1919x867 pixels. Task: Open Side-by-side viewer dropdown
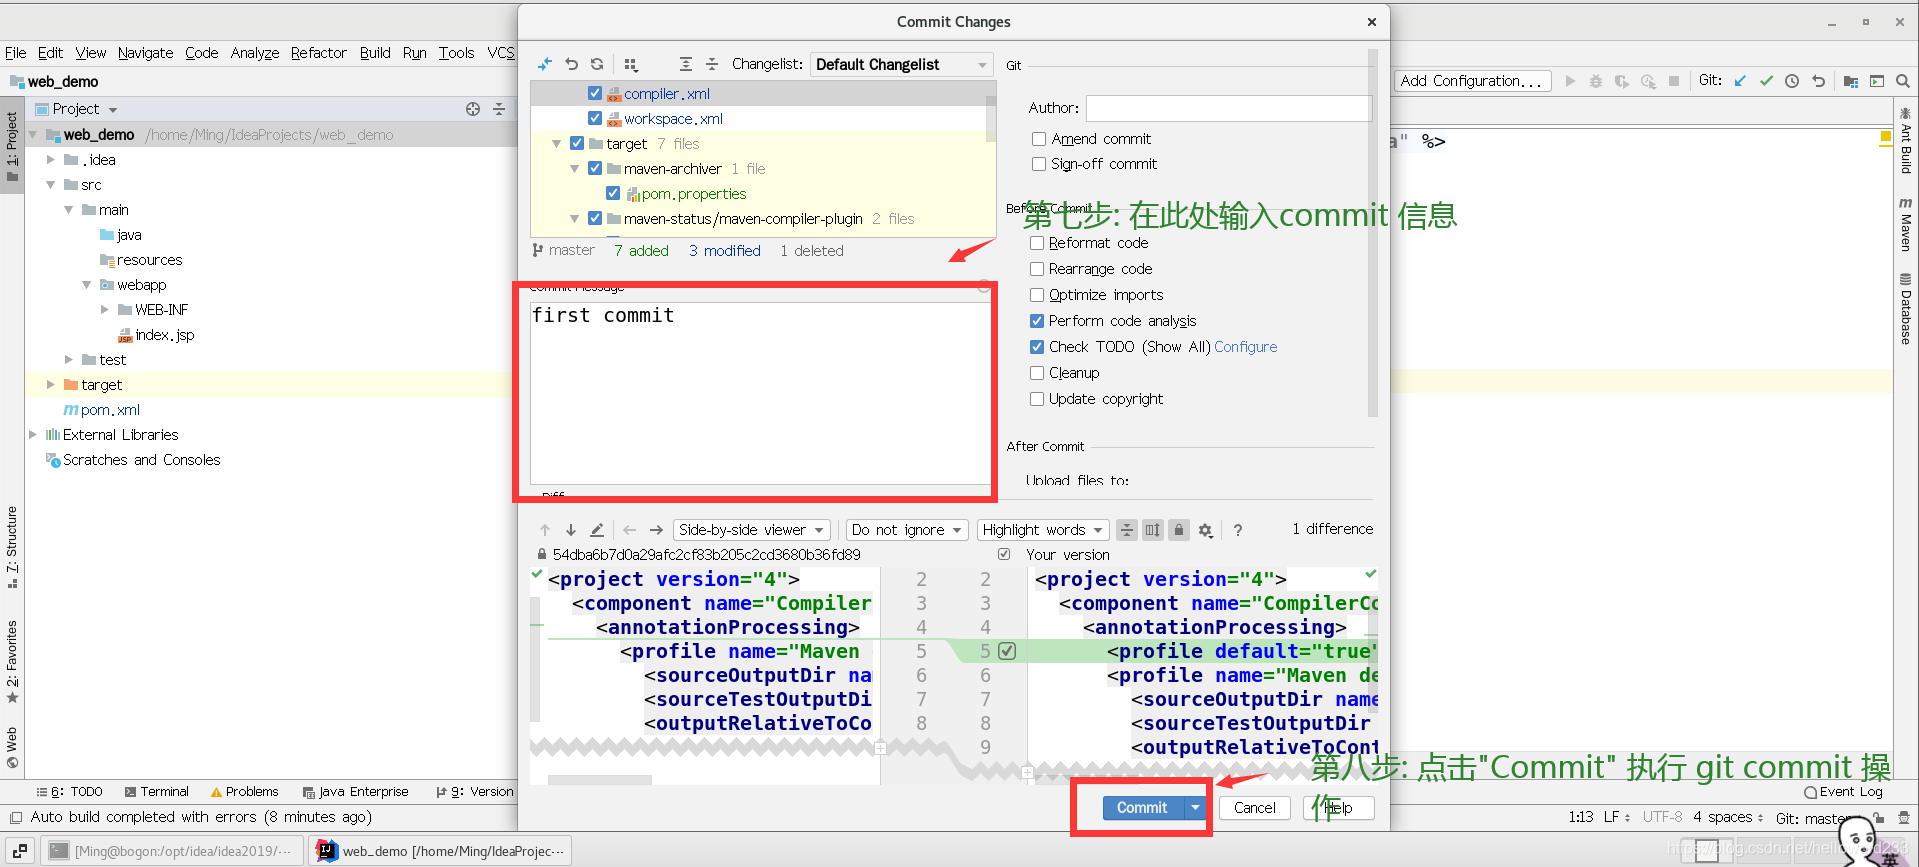click(751, 530)
